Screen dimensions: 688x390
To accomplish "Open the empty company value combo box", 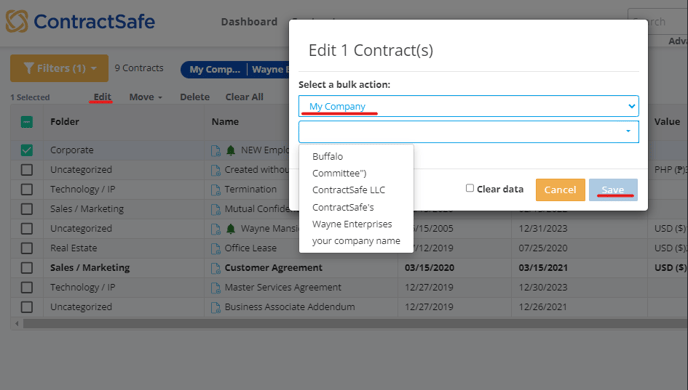I will click(x=469, y=132).
